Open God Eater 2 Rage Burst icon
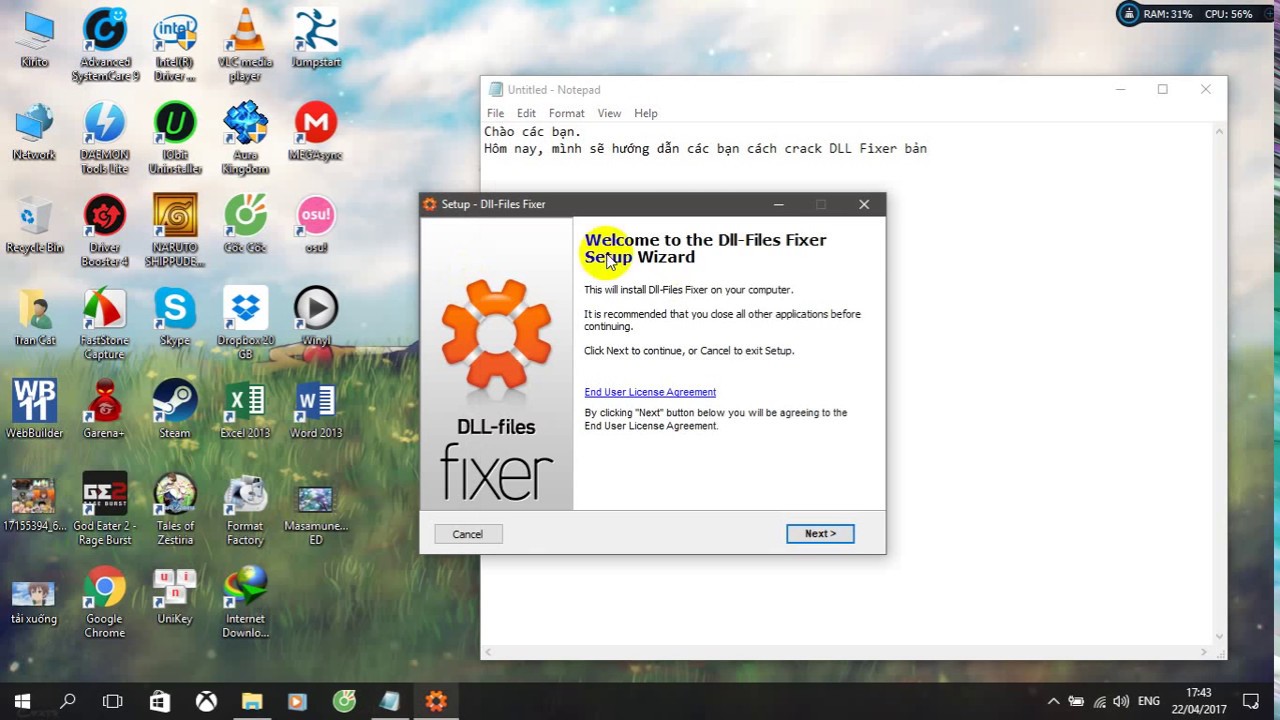 (105, 510)
